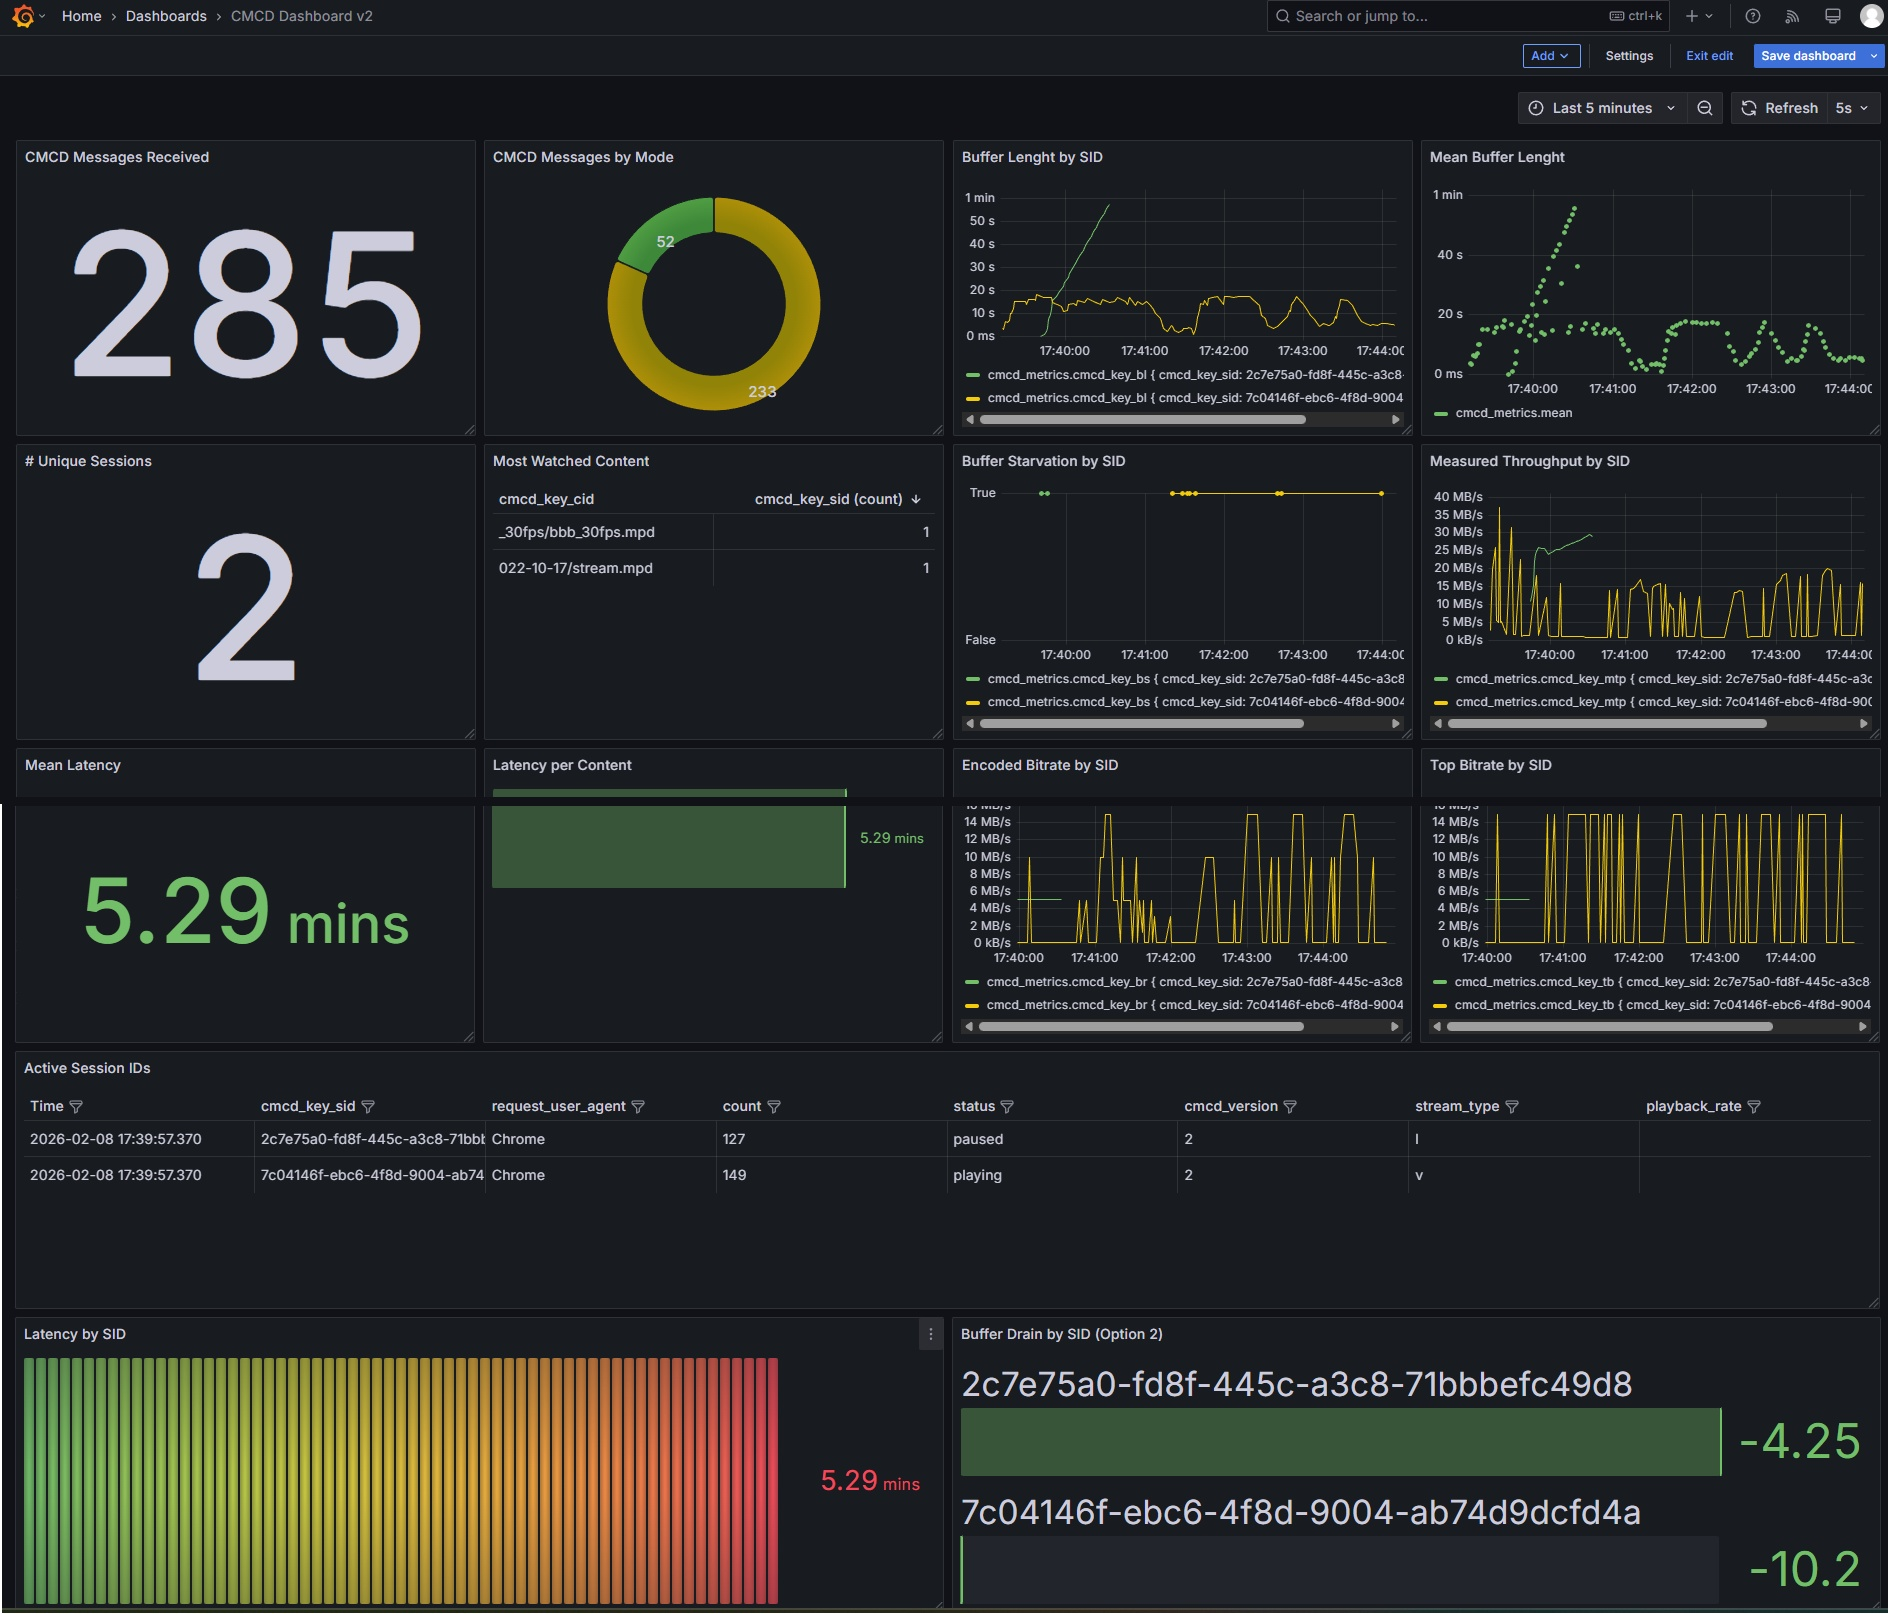Screen dimensions: 1888x1614
Task: Open the Last 5 minutes time picker
Action: pyautogui.click(x=1601, y=108)
